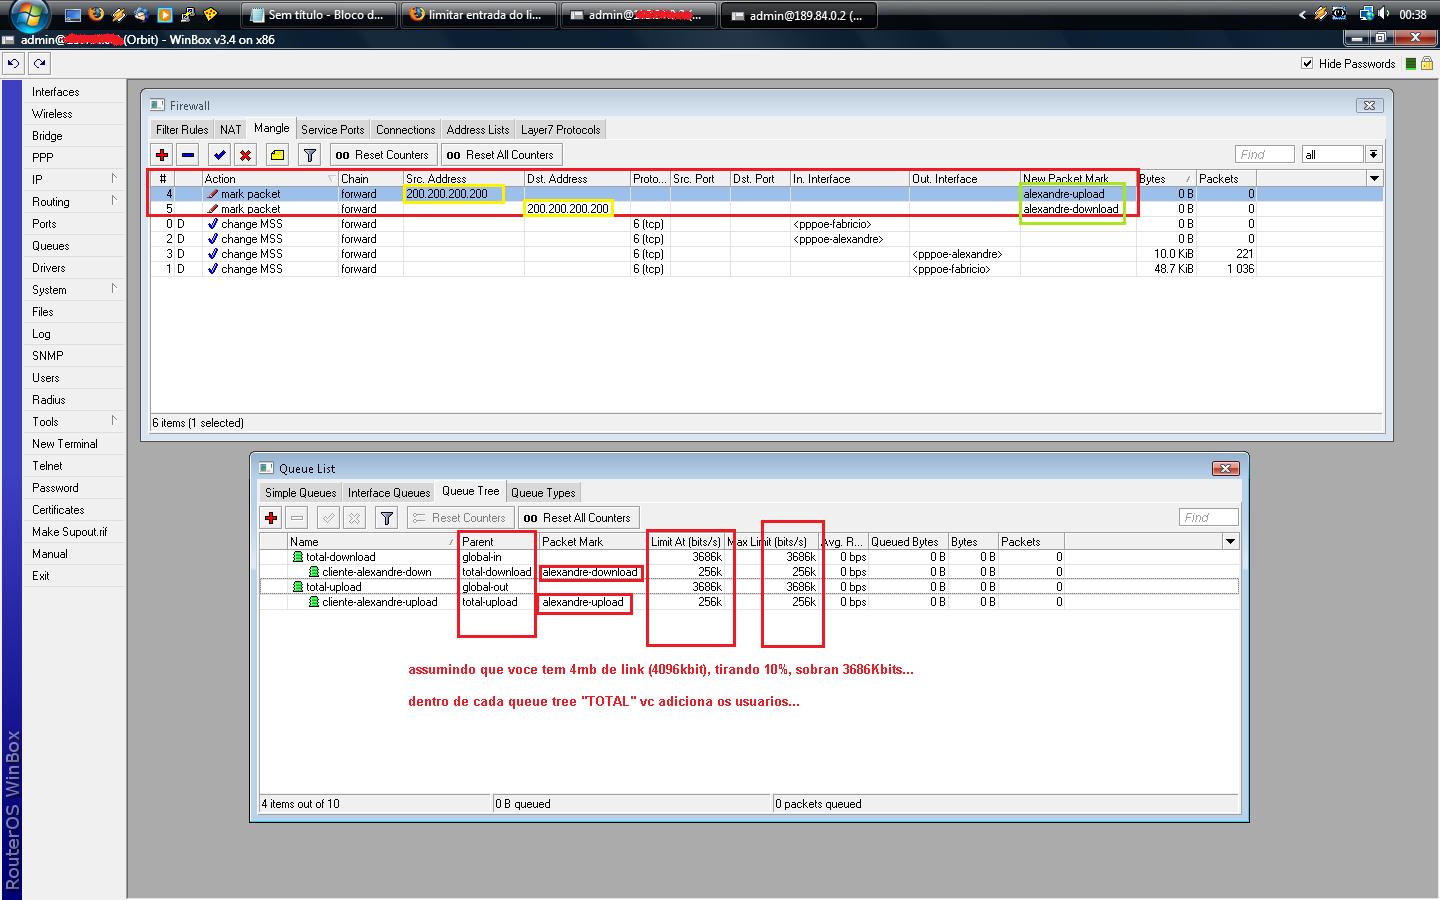Click the alexandre-upload packet mark in Firewall
Viewport: 1440px width, 900px height.
point(1064,194)
